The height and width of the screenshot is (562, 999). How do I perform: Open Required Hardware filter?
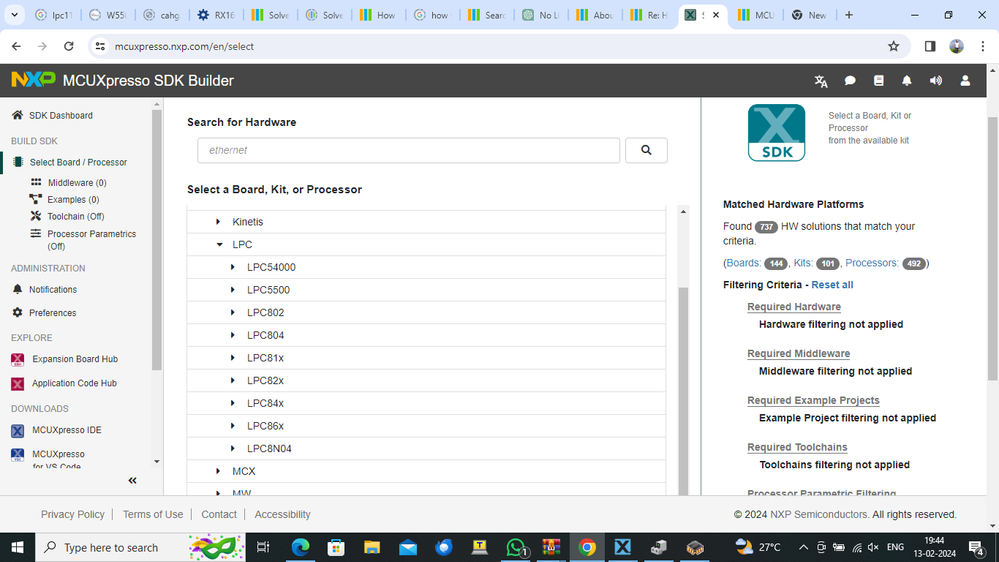[794, 306]
